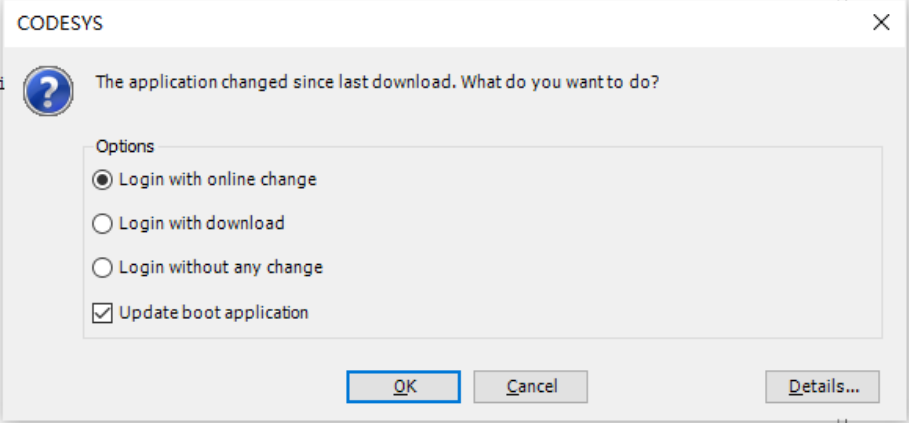The image size is (909, 423).
Task: Click the empty title bar area beside CODESYS
Action: click(x=450, y=23)
